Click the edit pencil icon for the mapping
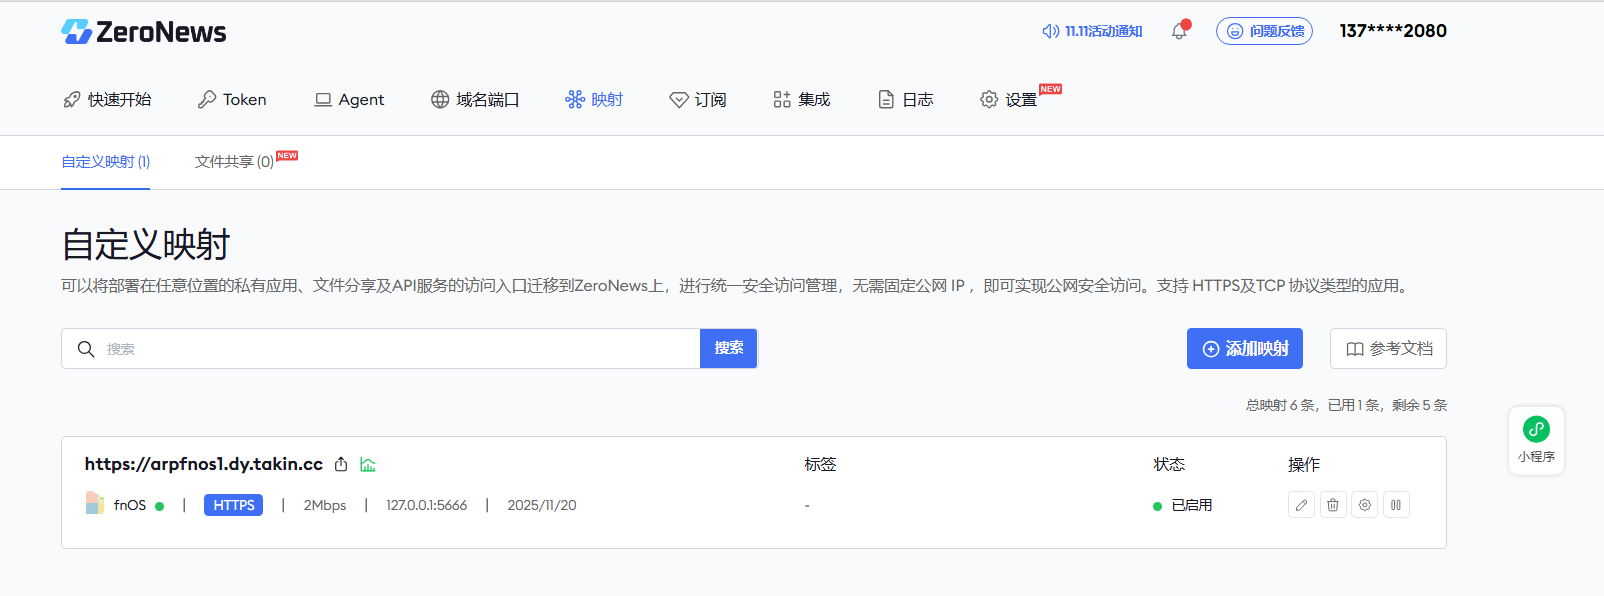 coord(1301,505)
